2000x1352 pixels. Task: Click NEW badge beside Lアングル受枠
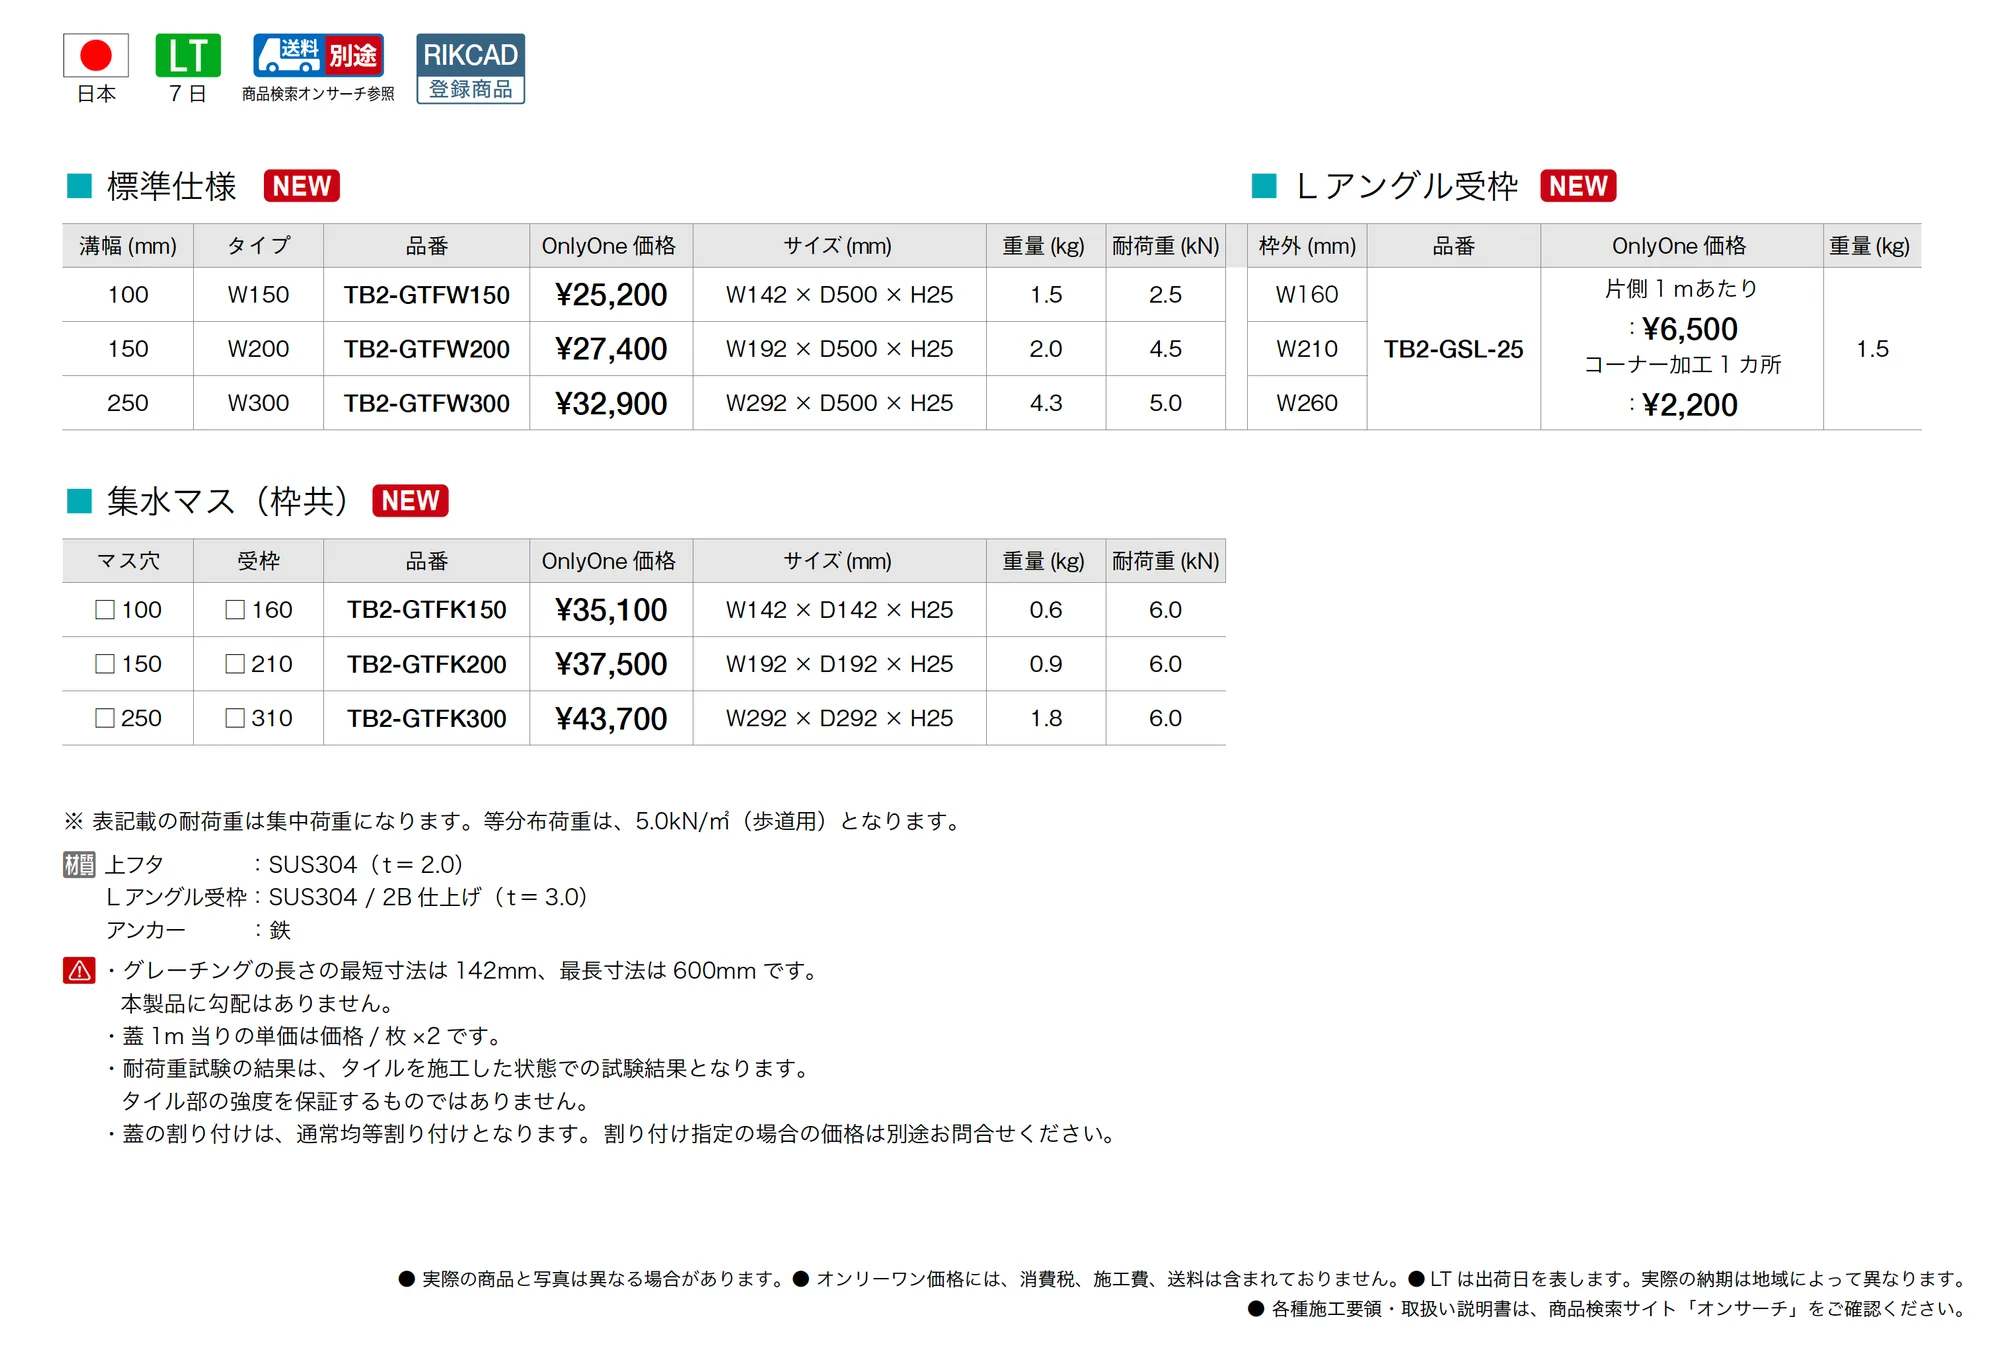pos(1578,186)
